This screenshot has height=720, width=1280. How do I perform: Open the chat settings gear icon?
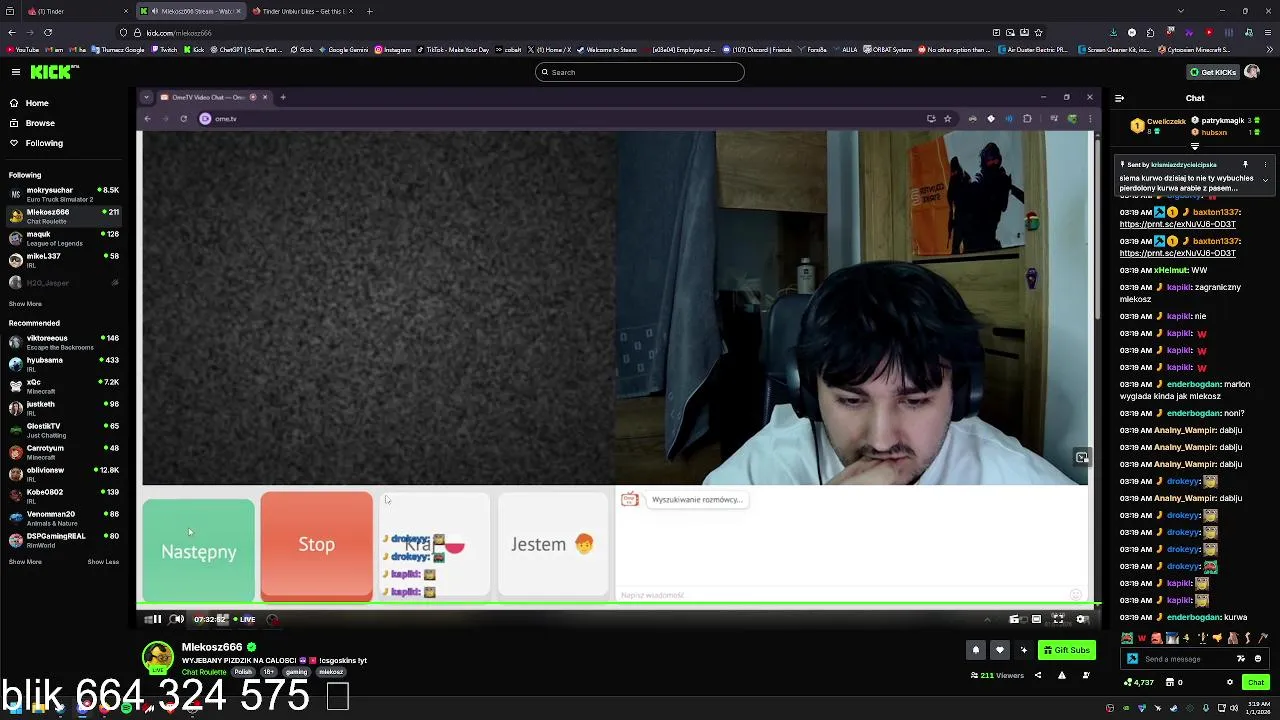click(x=1230, y=682)
